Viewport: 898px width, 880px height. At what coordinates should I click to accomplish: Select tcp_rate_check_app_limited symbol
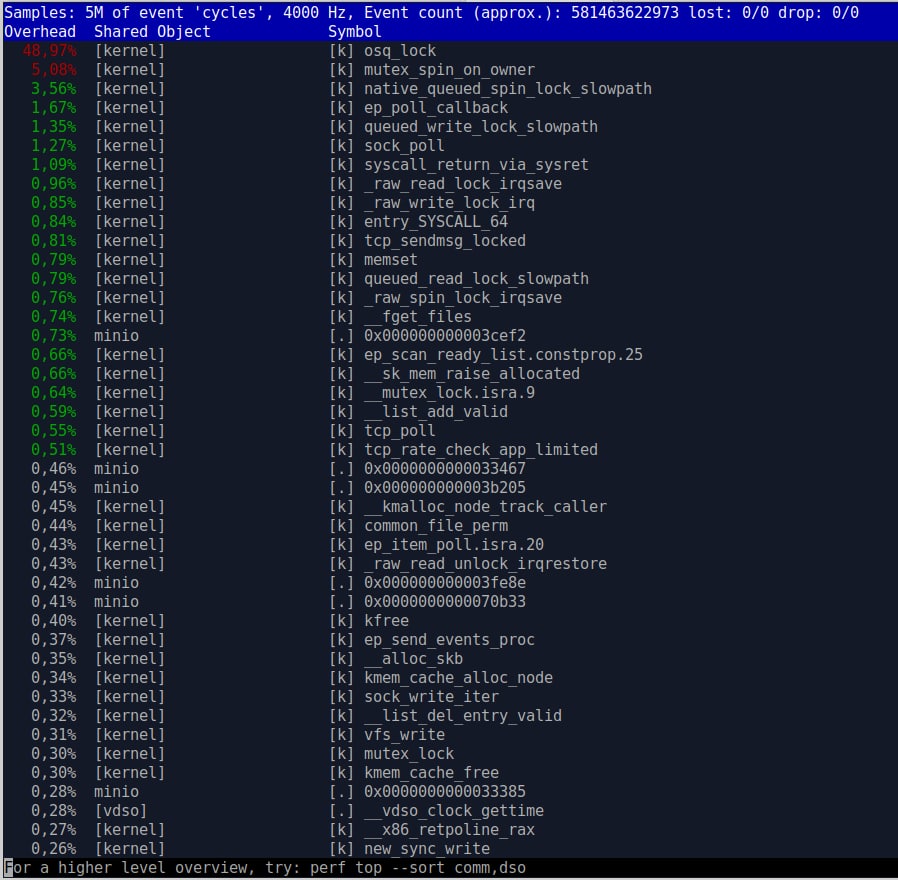[x=480, y=449]
